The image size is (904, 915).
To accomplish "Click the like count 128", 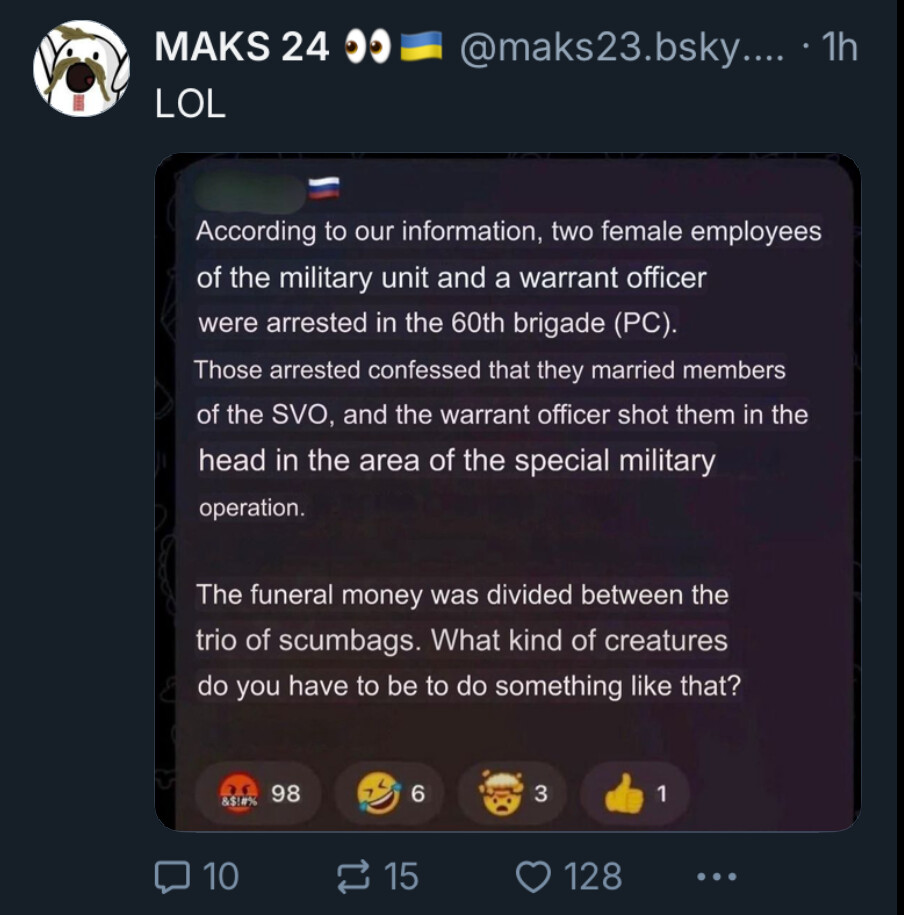I will [x=592, y=876].
